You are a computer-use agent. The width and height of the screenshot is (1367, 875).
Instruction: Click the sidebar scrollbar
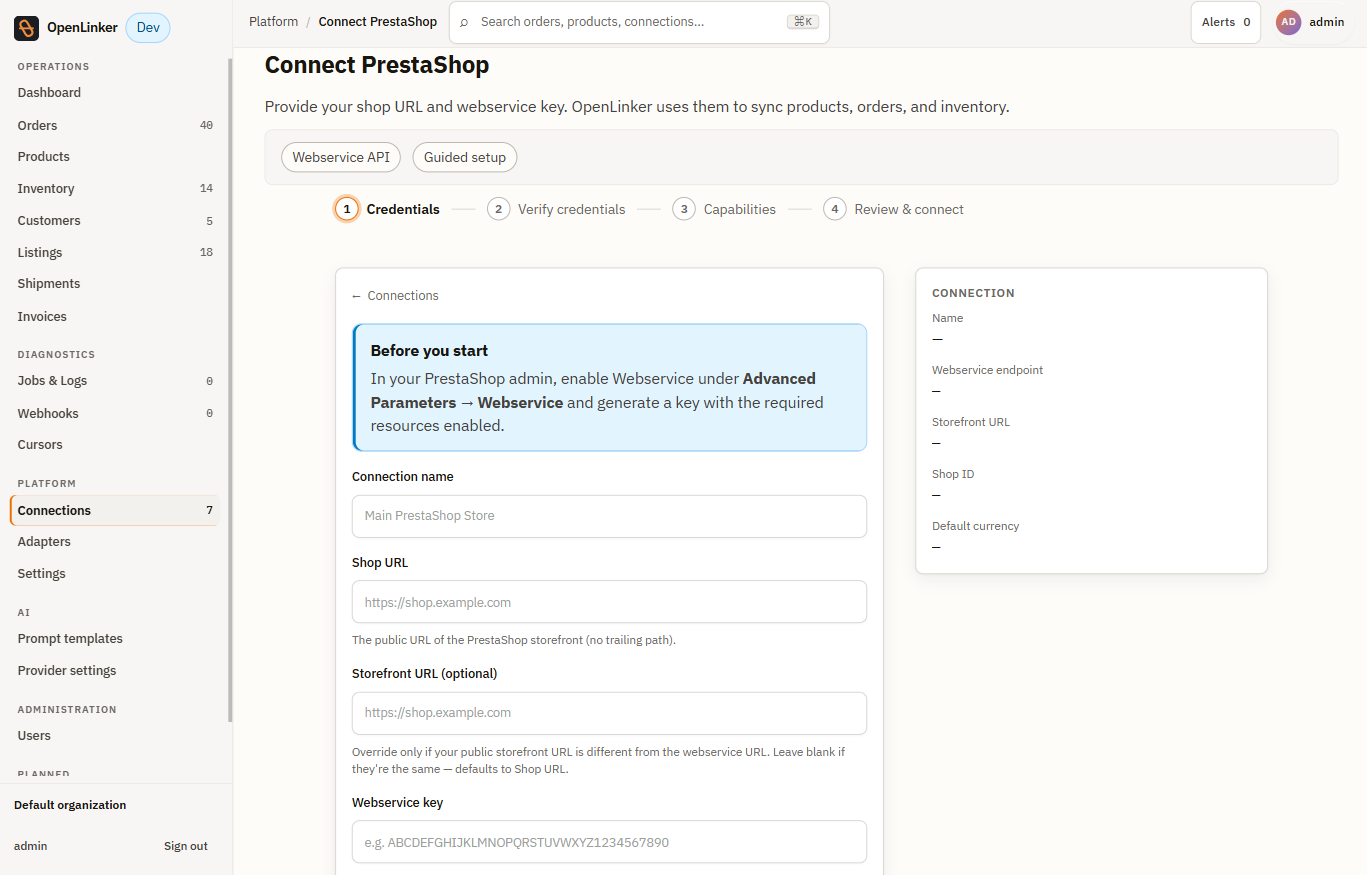click(x=230, y=390)
